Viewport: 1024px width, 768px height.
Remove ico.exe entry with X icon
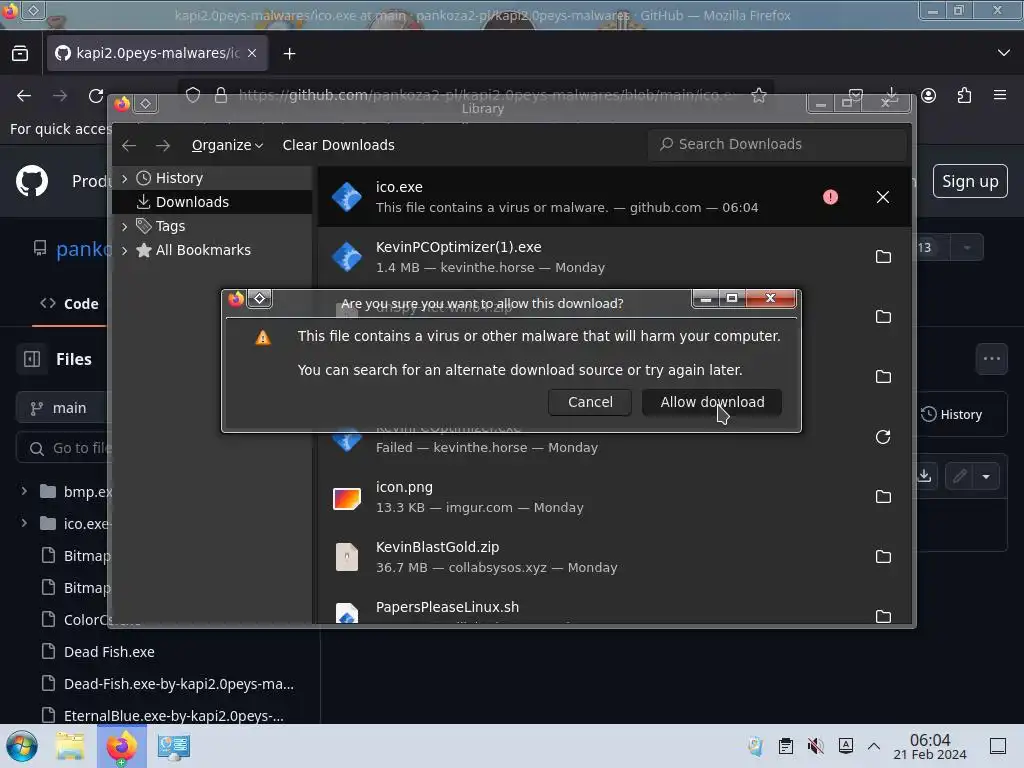(883, 197)
